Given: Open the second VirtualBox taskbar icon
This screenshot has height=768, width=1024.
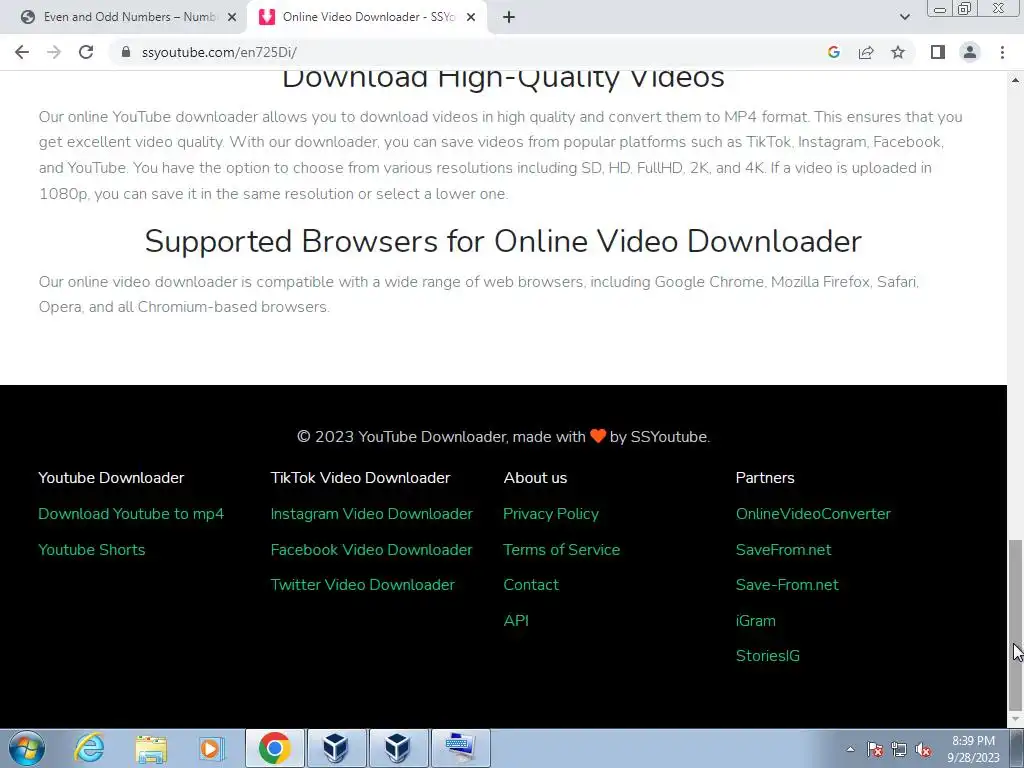Looking at the screenshot, I should (397, 748).
